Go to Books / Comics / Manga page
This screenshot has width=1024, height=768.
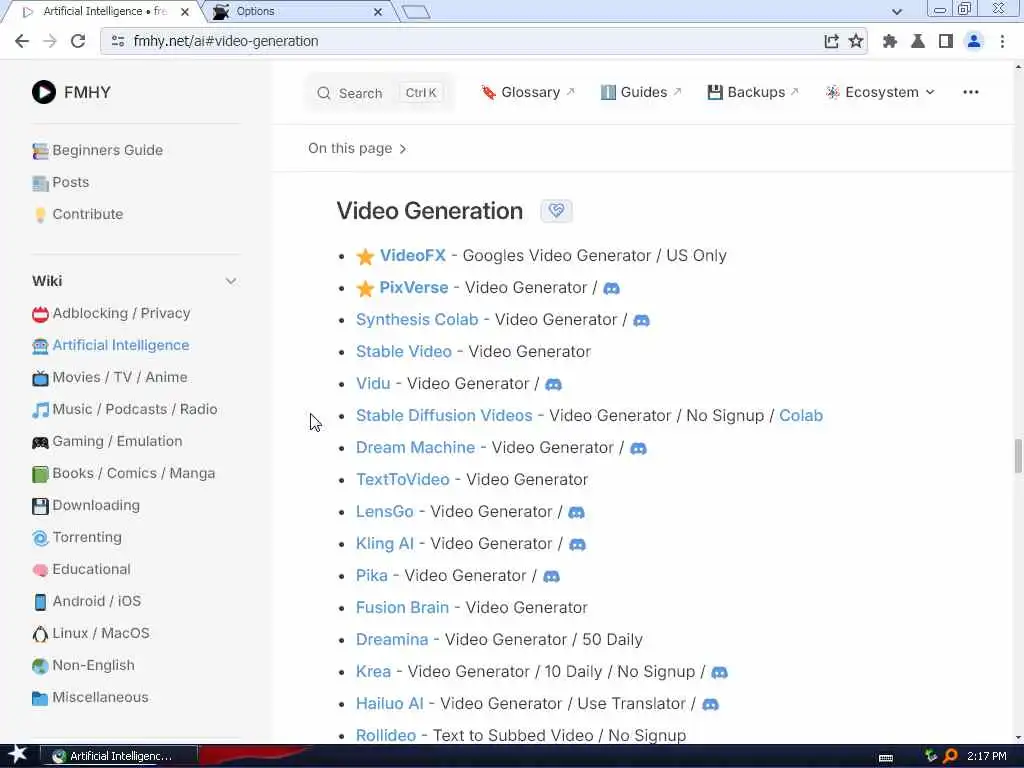point(123,473)
